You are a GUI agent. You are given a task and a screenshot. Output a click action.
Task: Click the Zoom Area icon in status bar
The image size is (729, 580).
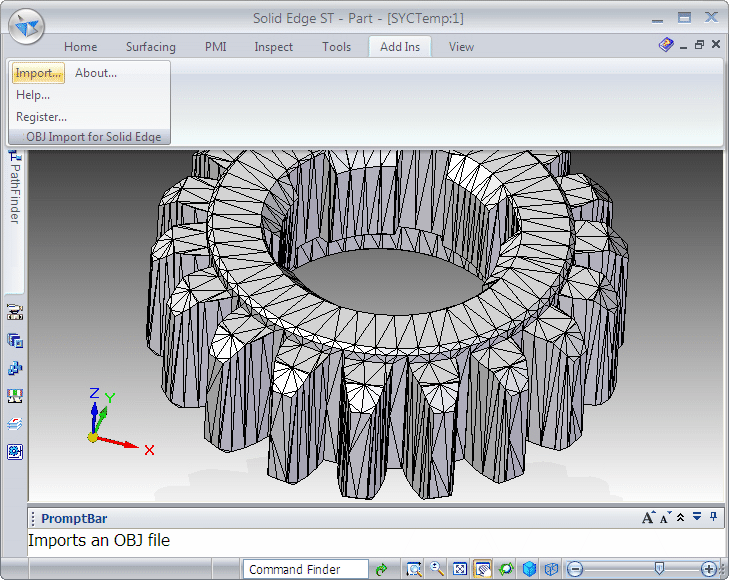[413, 569]
